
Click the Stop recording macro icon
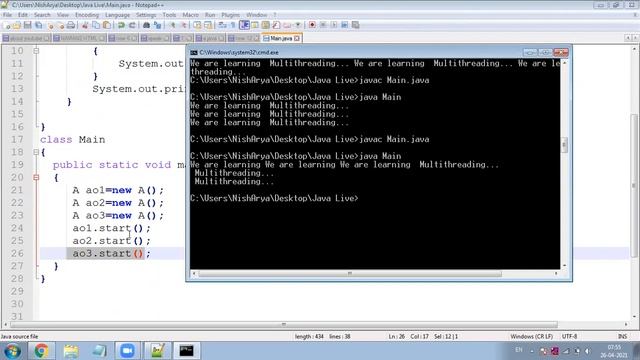[323, 25]
